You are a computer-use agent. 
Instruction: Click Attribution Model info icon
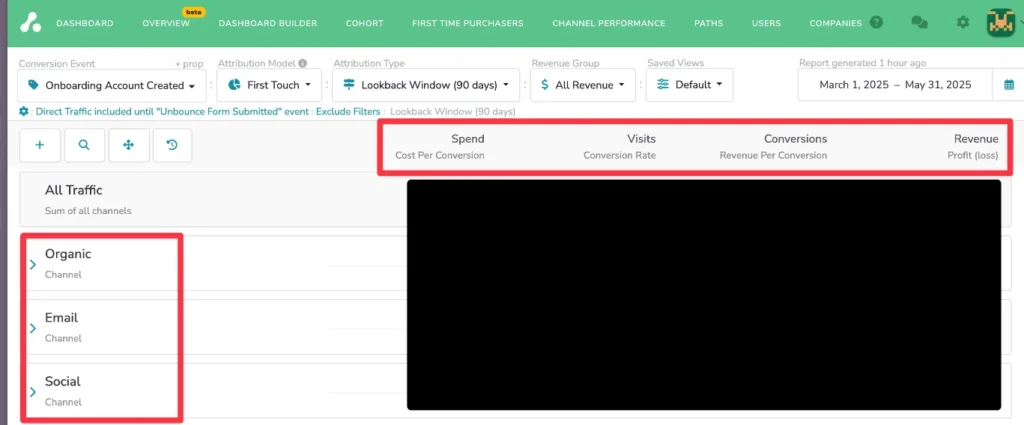302,63
